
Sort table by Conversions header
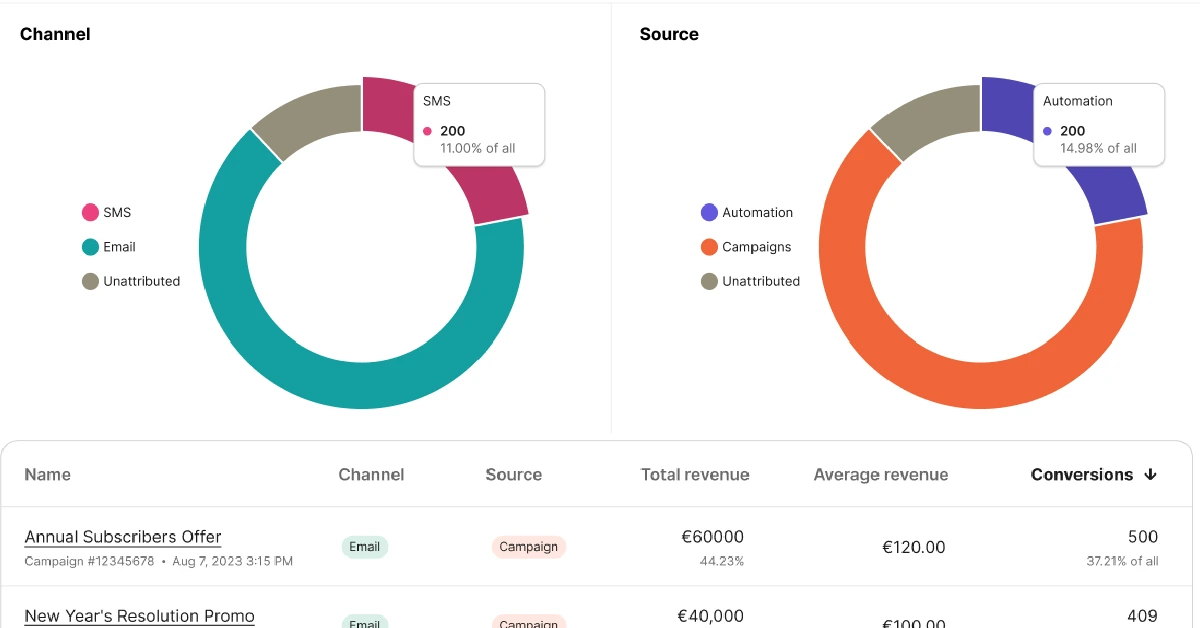(x=1082, y=475)
